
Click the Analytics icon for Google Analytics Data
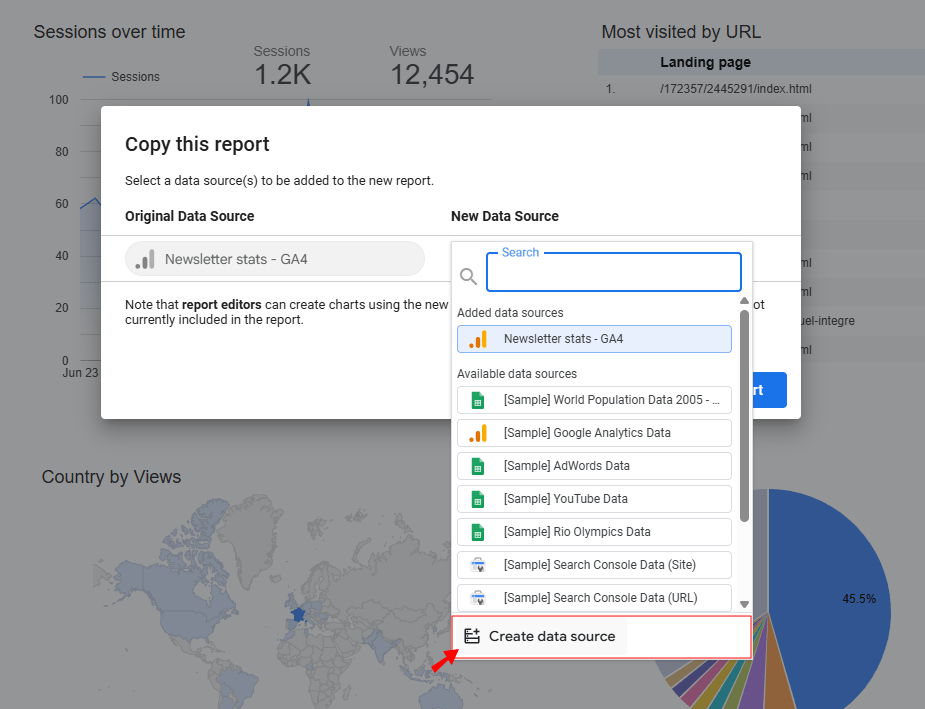pyautogui.click(x=478, y=433)
